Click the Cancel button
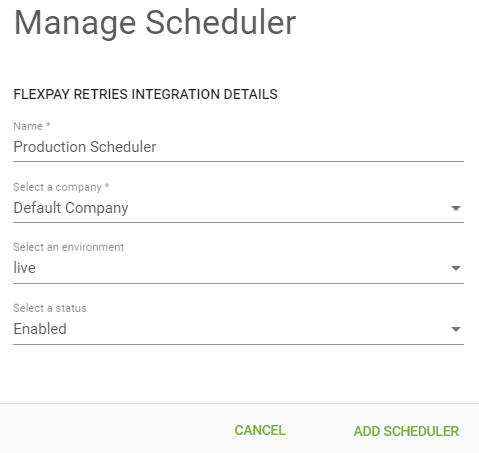This screenshot has height=453, width=479. point(260,430)
